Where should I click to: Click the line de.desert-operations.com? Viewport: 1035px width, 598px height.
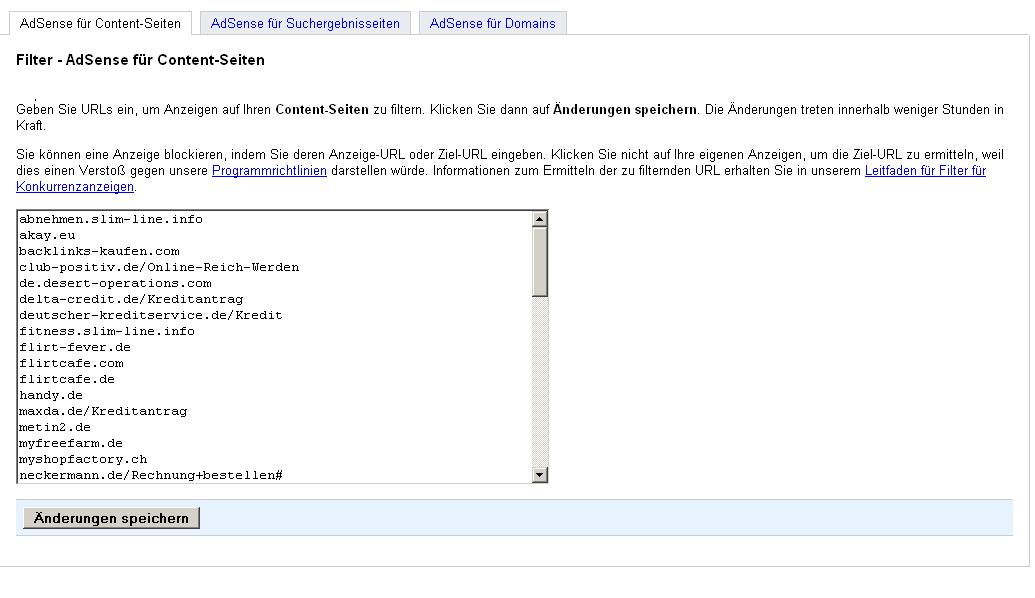pos(116,283)
